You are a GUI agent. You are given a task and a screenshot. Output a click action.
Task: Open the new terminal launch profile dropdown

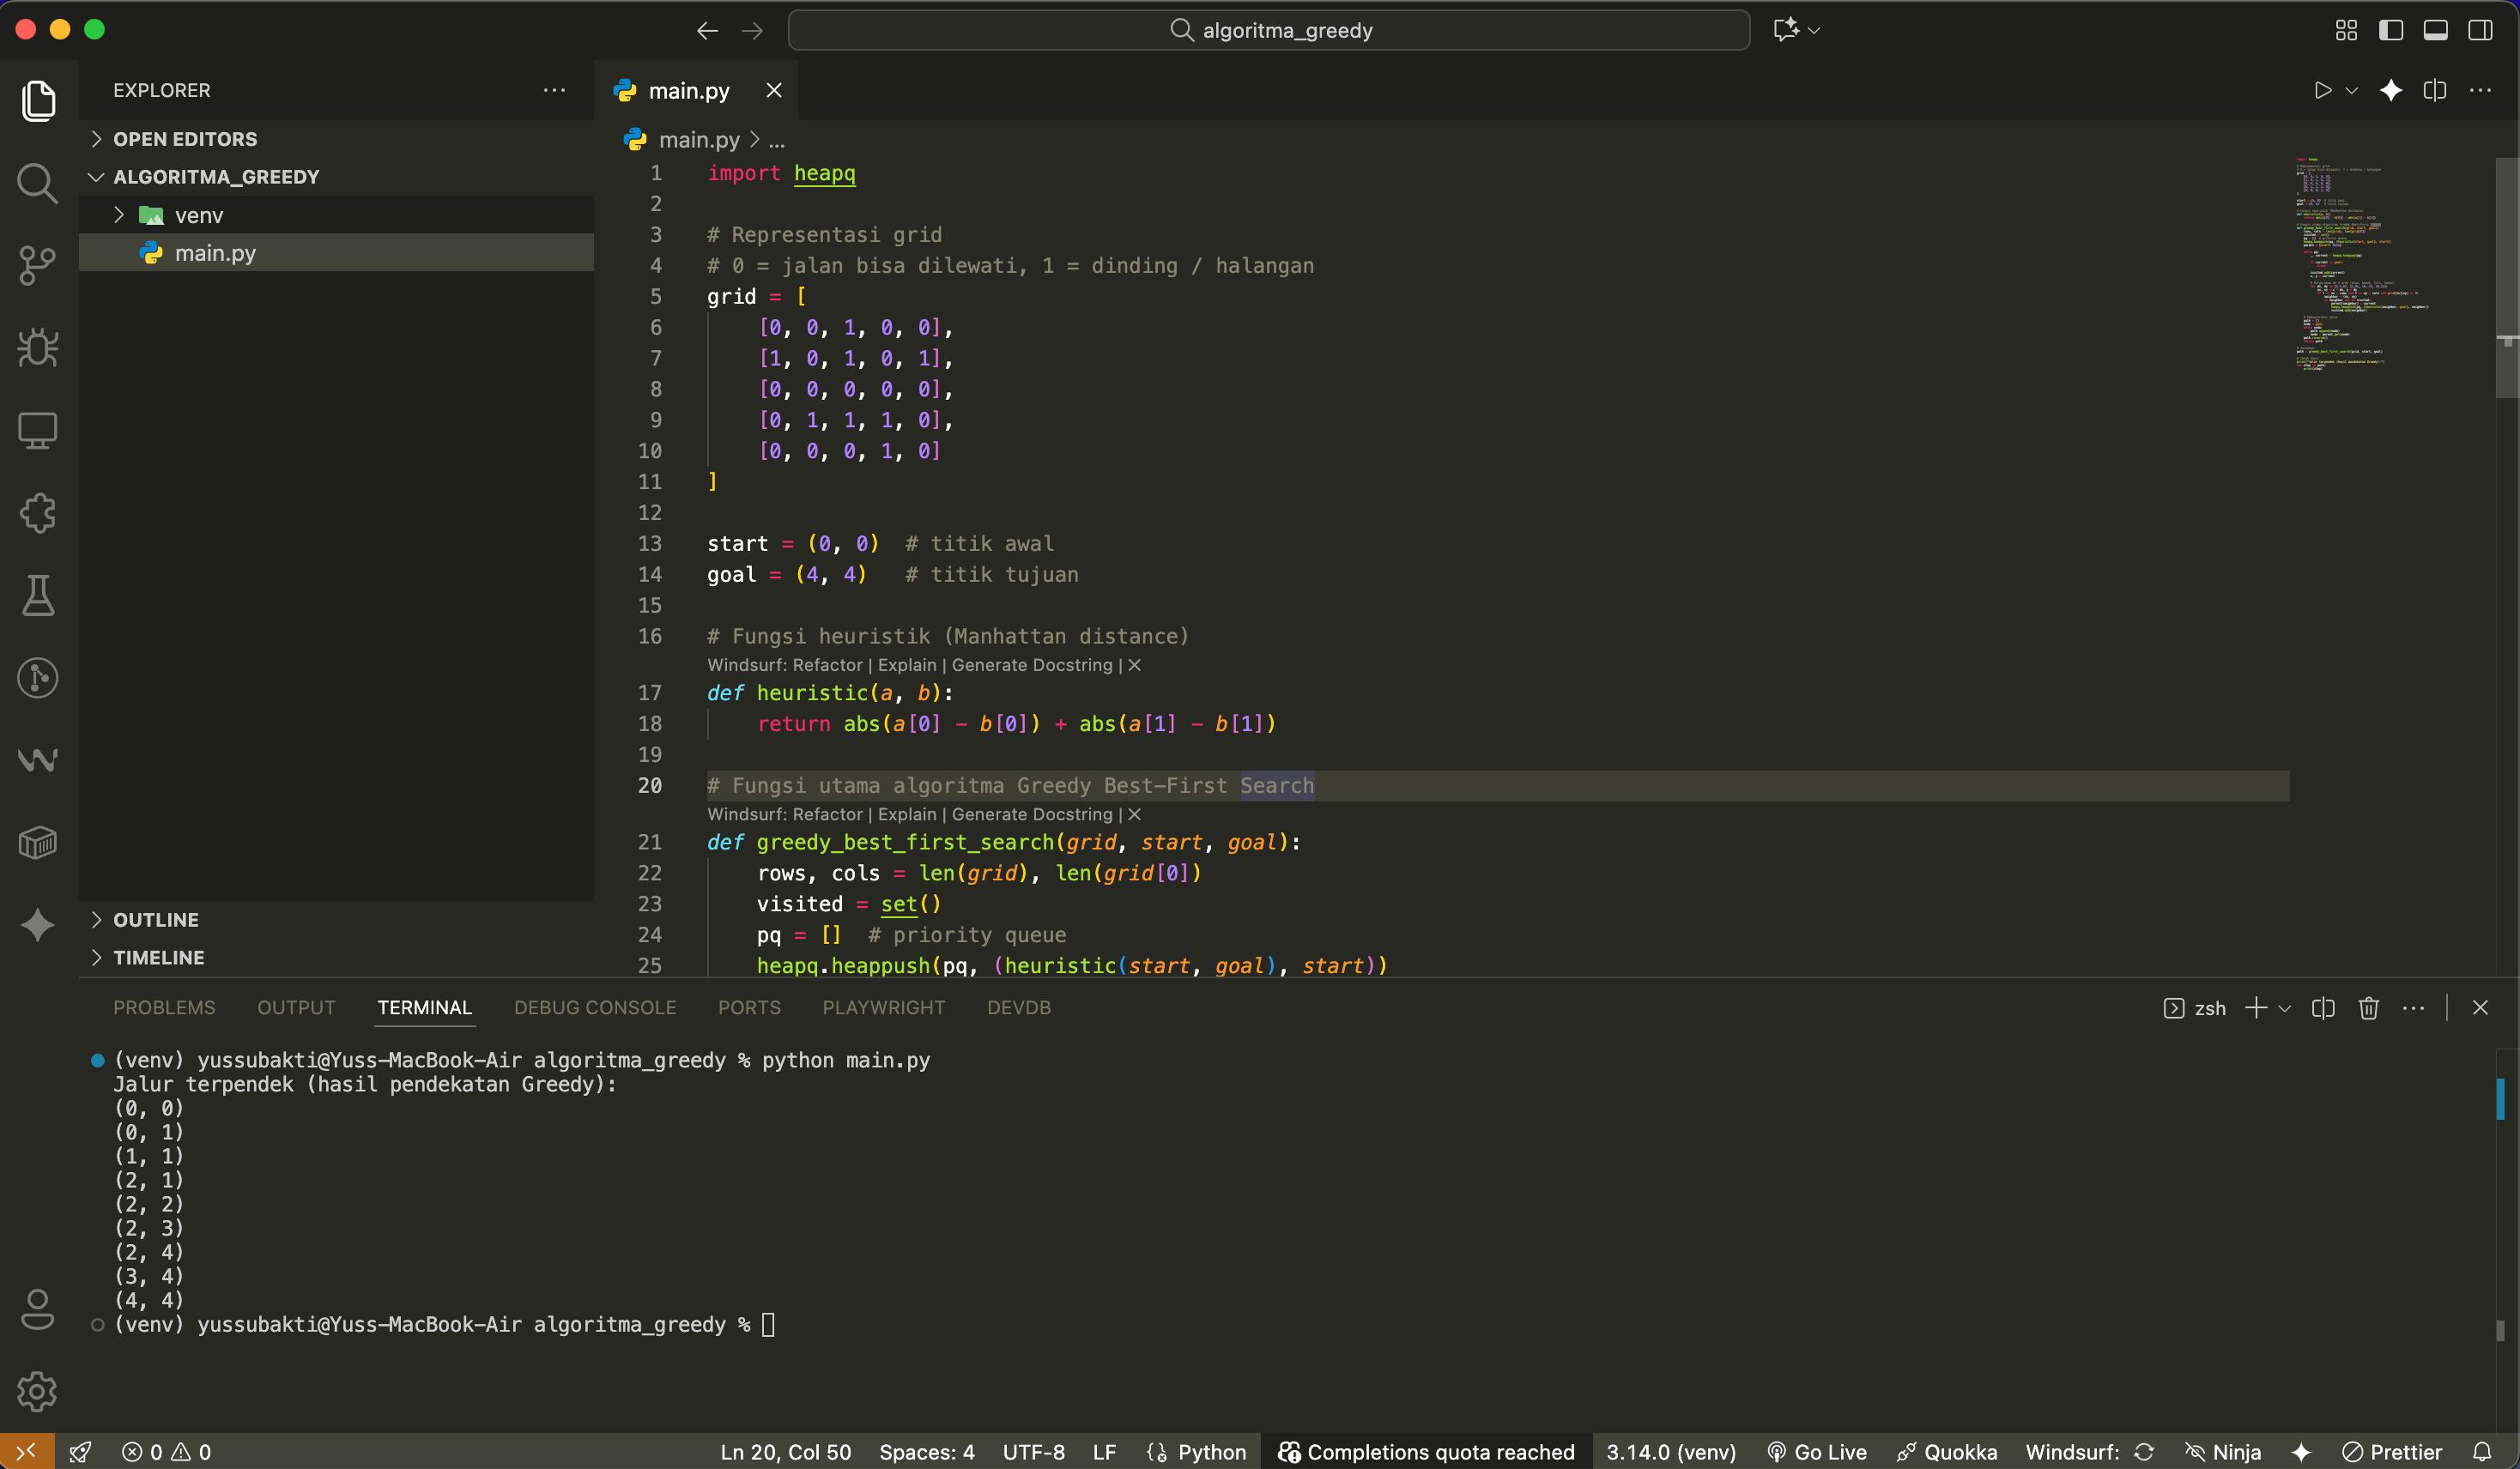click(2285, 1008)
